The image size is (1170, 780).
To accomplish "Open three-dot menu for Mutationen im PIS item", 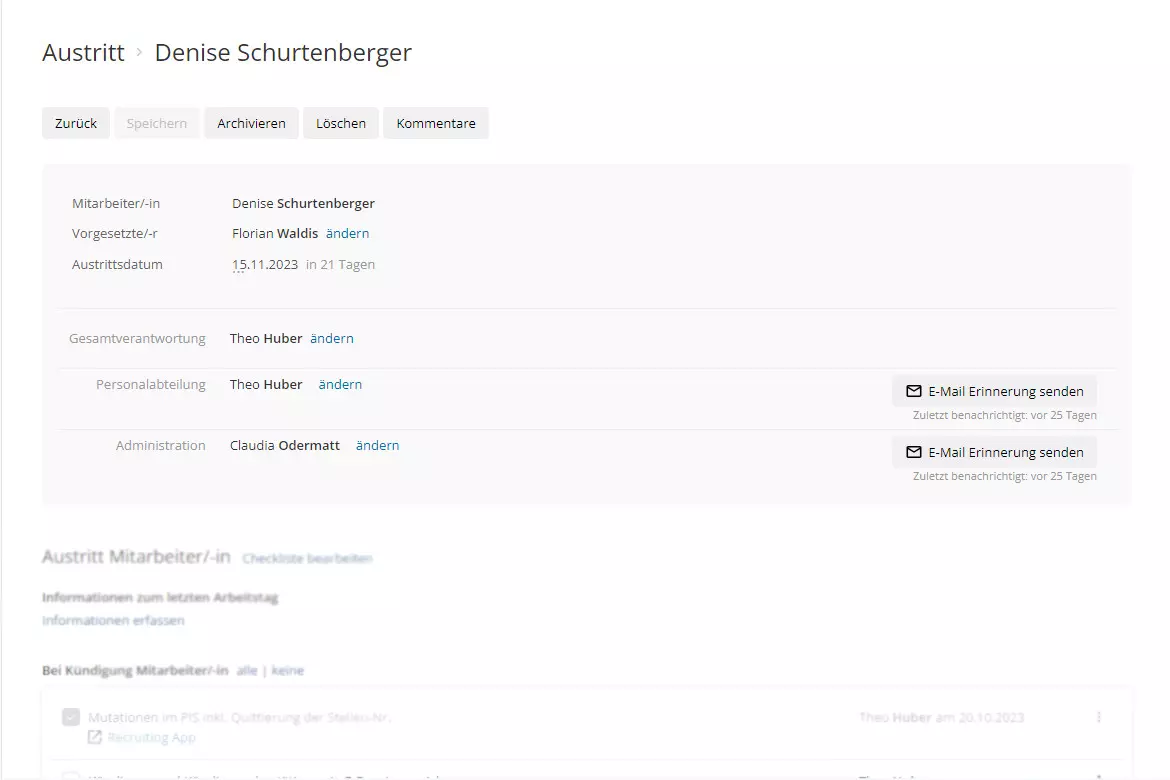I will click(1099, 717).
